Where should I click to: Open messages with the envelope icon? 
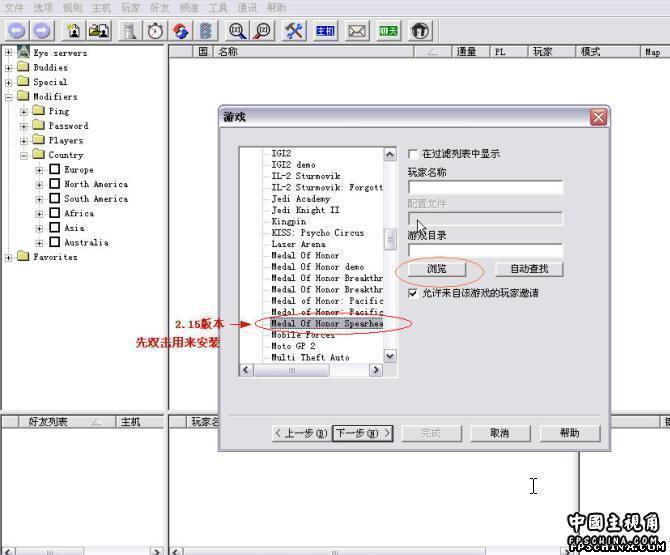(357, 31)
